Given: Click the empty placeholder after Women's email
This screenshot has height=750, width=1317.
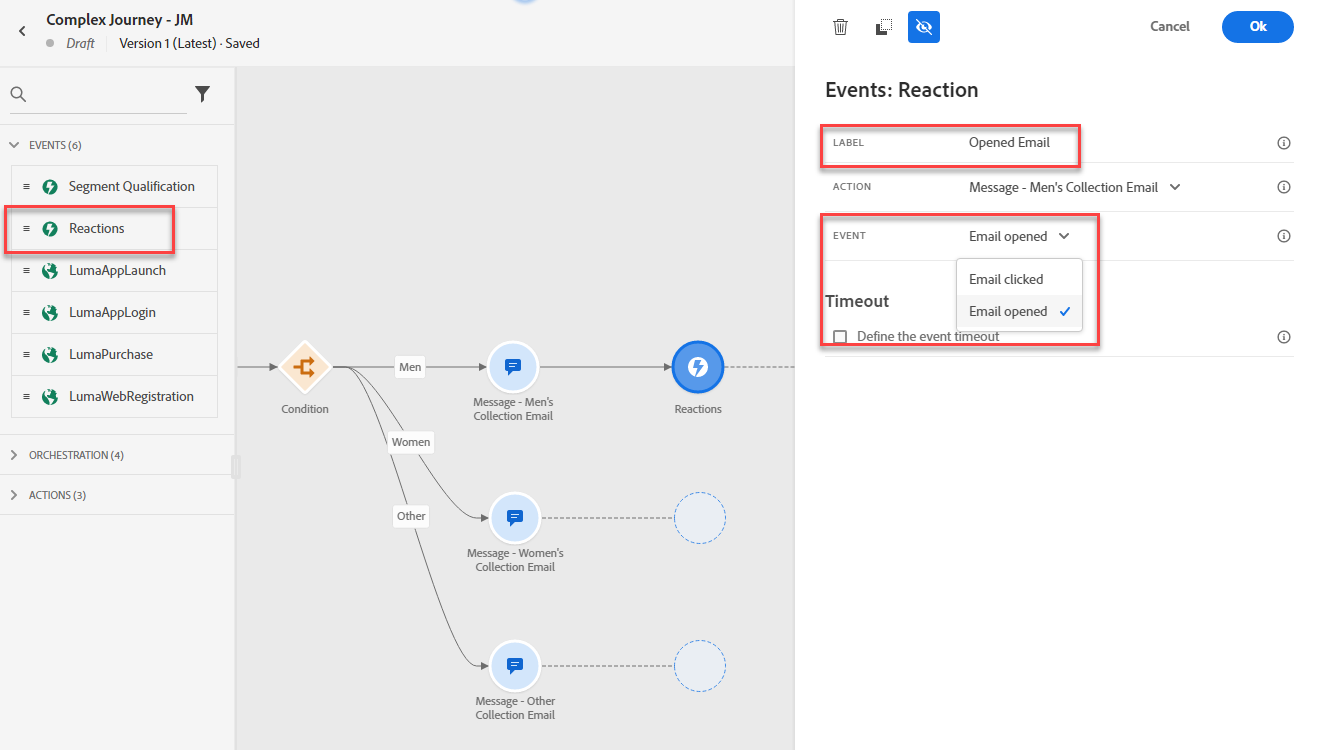Looking at the screenshot, I should click(x=700, y=518).
